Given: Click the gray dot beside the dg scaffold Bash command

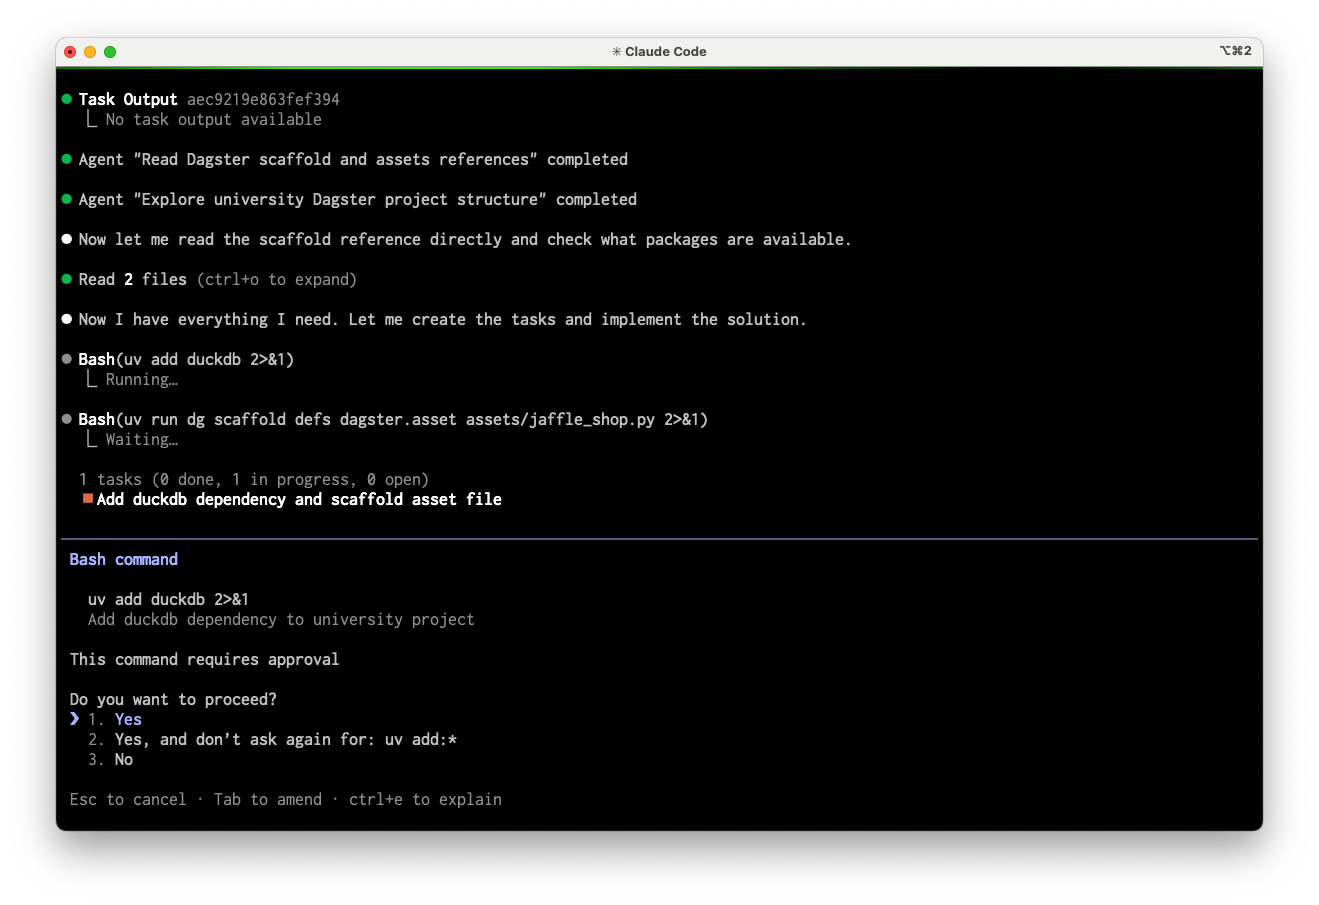Looking at the screenshot, I should coord(67,420).
